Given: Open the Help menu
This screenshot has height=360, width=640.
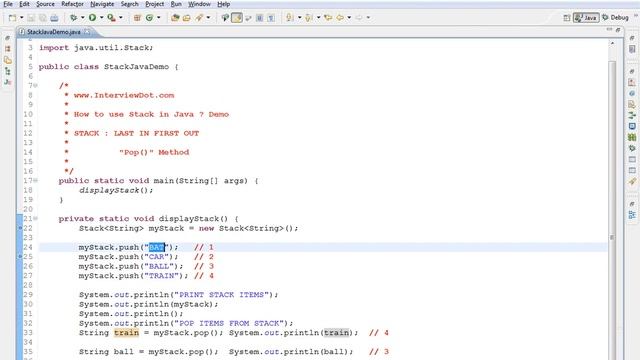Looking at the screenshot, I should (223, 4).
